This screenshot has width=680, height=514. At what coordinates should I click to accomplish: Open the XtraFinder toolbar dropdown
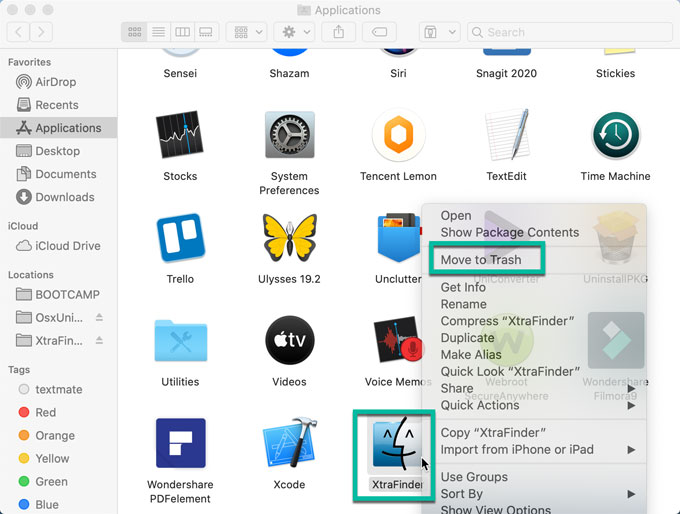[440, 32]
